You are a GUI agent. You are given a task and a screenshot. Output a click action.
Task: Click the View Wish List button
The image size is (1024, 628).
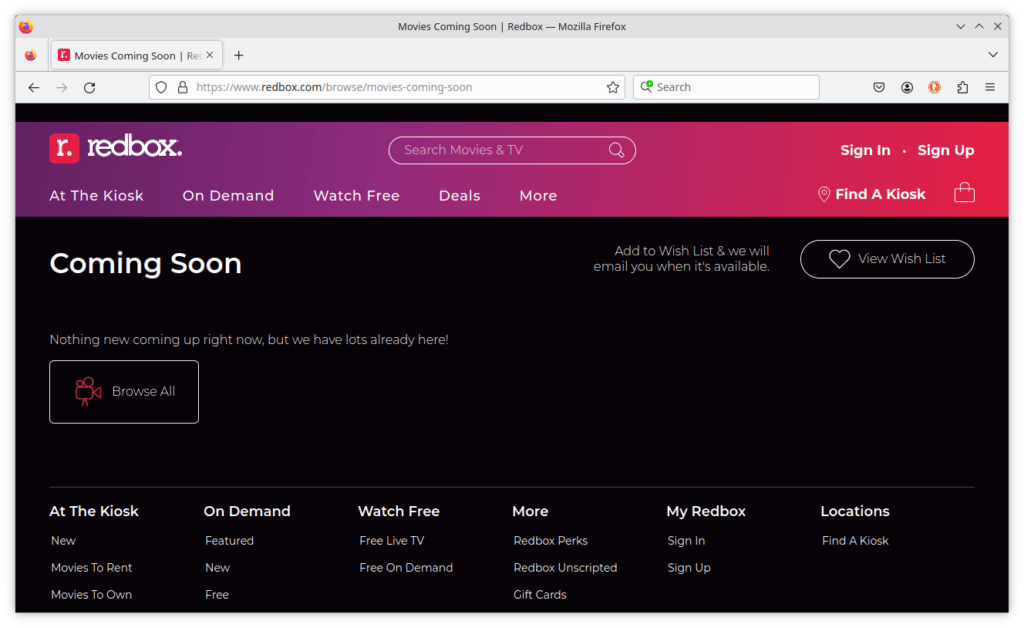pos(887,259)
